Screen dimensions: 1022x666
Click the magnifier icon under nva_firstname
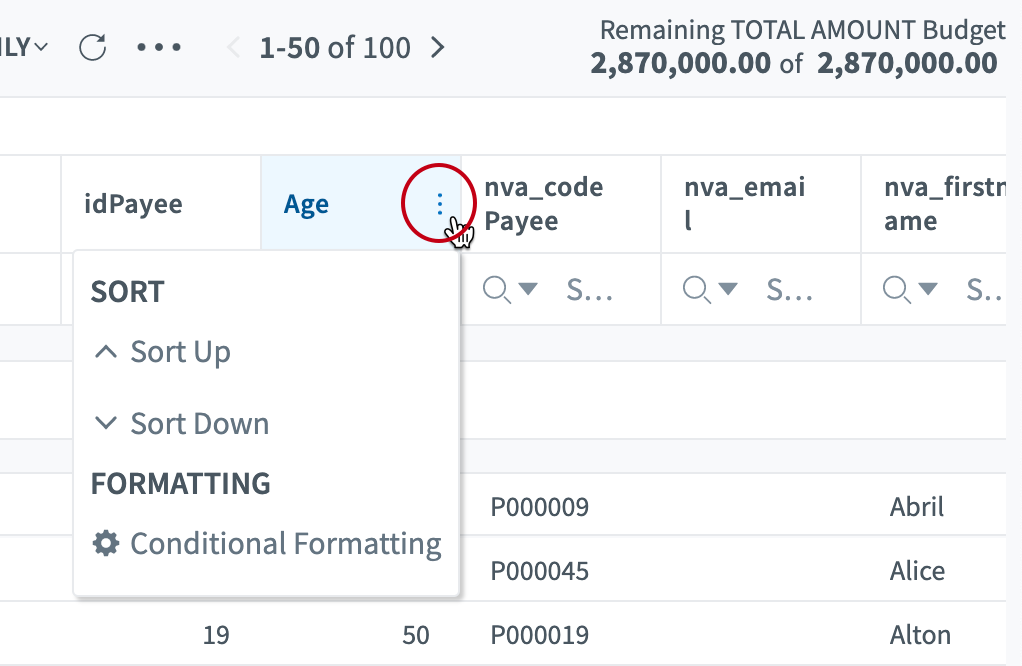(896, 289)
